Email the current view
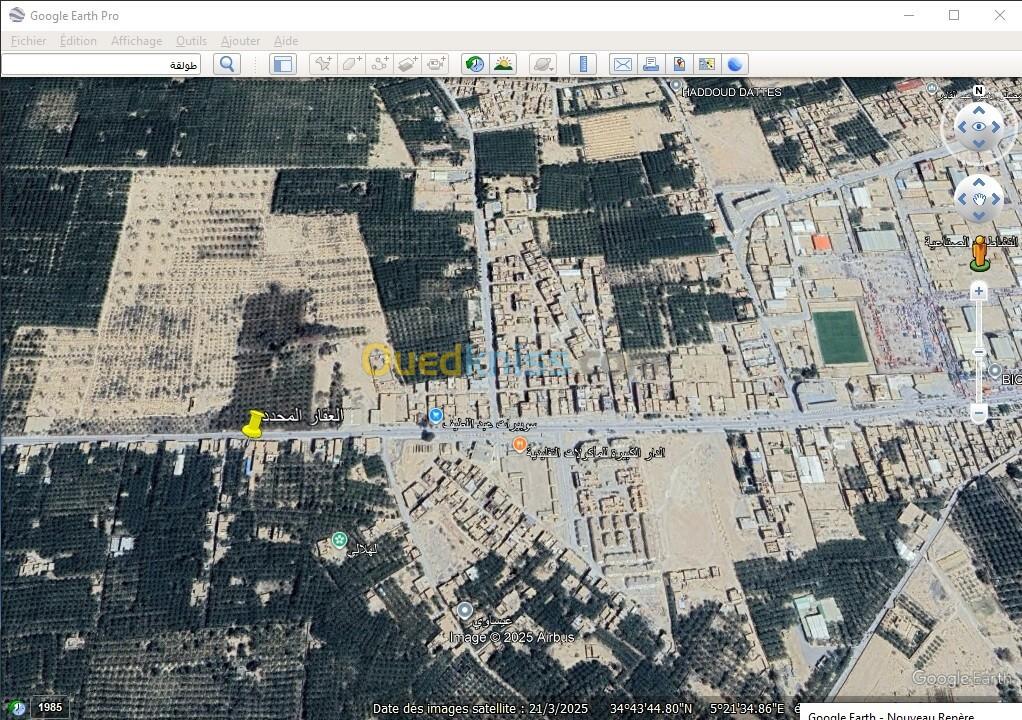Image resolution: width=1022 pixels, height=720 pixels. click(x=622, y=64)
